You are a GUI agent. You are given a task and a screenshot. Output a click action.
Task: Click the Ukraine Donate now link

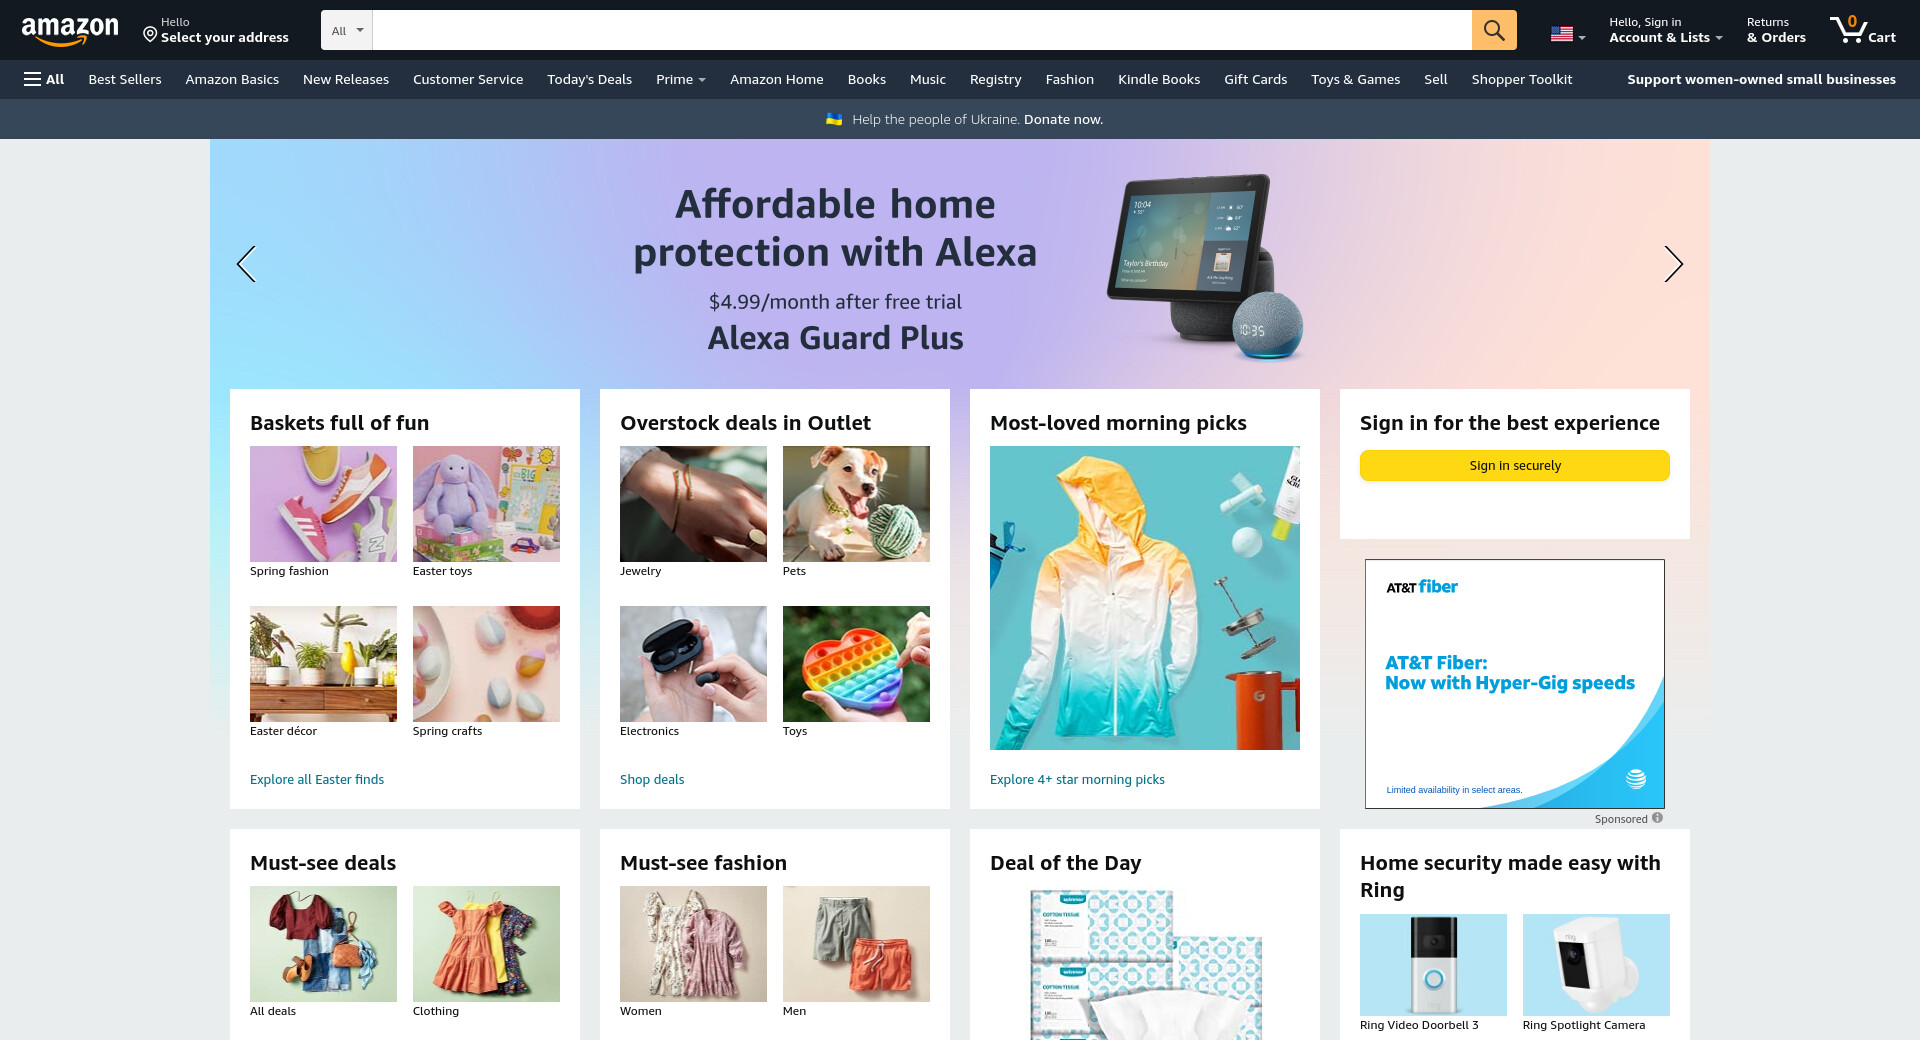(1063, 119)
